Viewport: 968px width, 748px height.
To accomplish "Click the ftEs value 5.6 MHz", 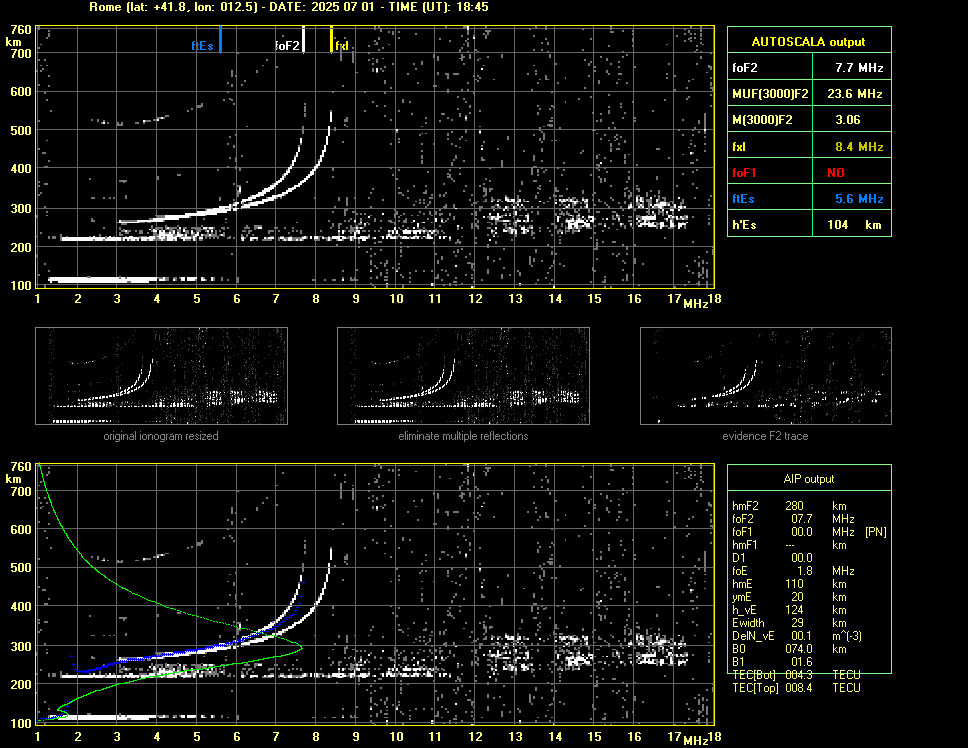I will pos(859,199).
